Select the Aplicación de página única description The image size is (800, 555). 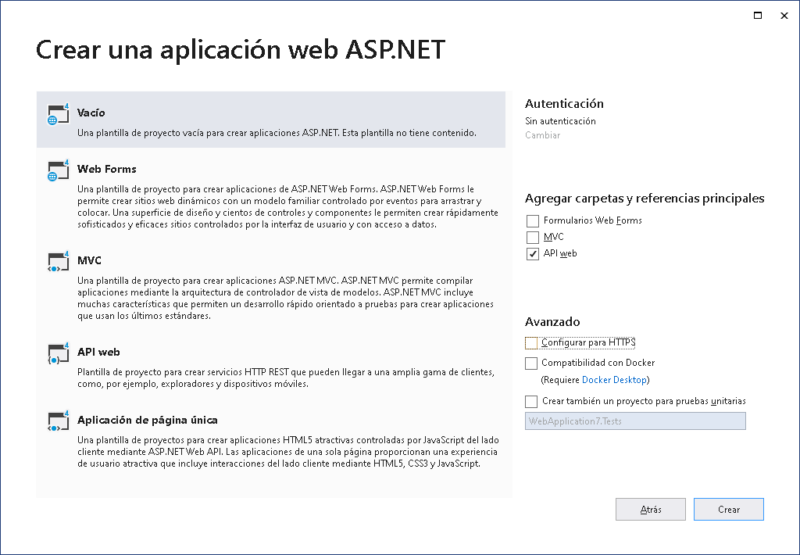click(288, 452)
